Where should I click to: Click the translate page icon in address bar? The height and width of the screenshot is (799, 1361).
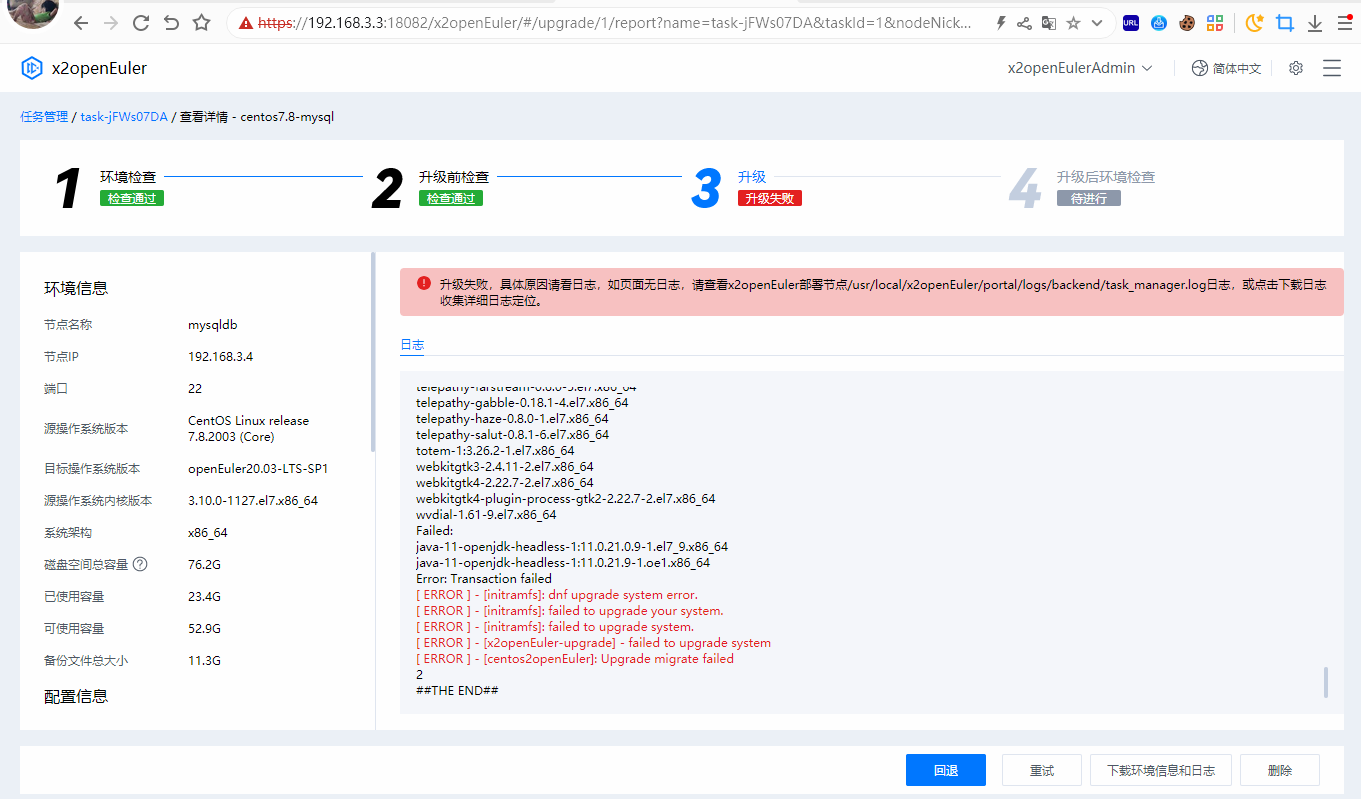tap(1049, 22)
